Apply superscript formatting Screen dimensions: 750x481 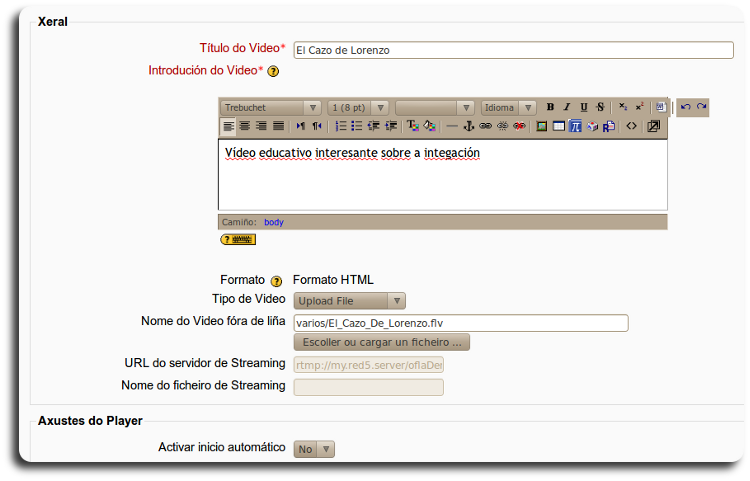point(640,107)
